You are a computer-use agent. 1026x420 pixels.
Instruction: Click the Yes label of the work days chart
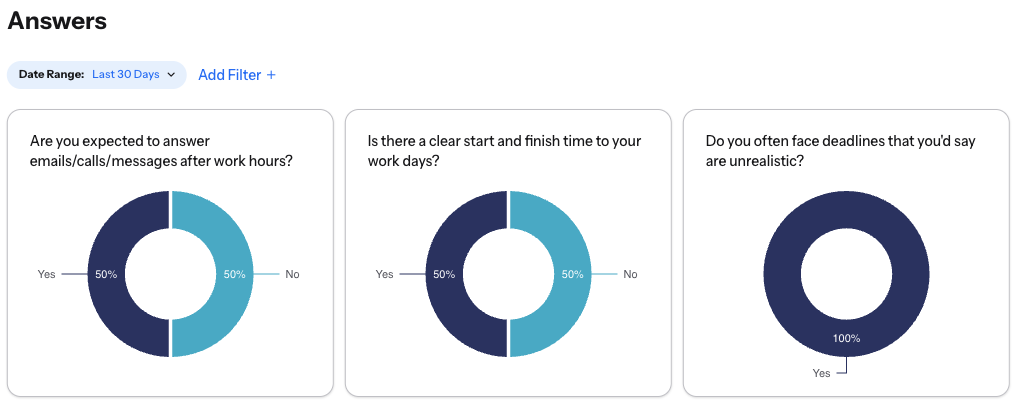384,274
